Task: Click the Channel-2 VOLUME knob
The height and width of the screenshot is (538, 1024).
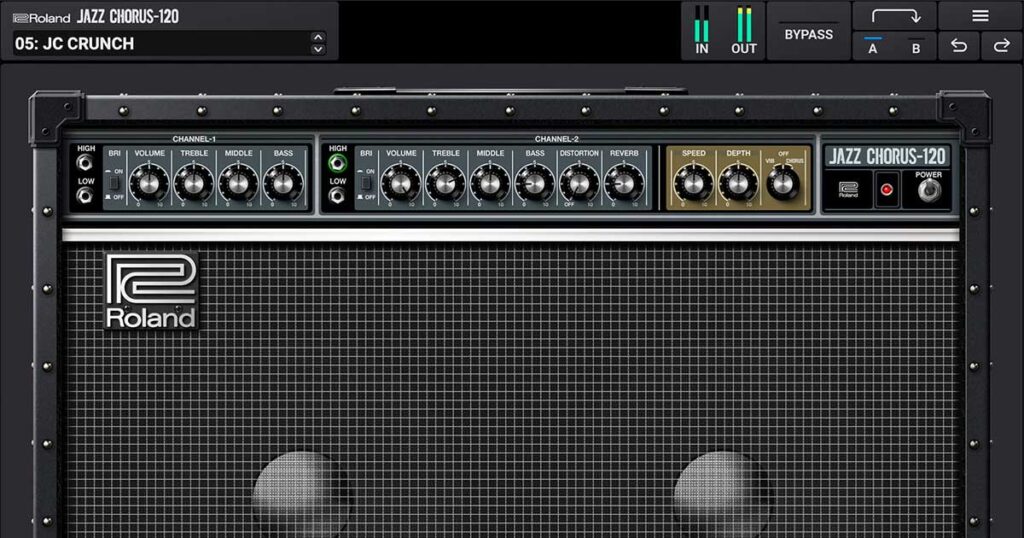Action: [400, 183]
